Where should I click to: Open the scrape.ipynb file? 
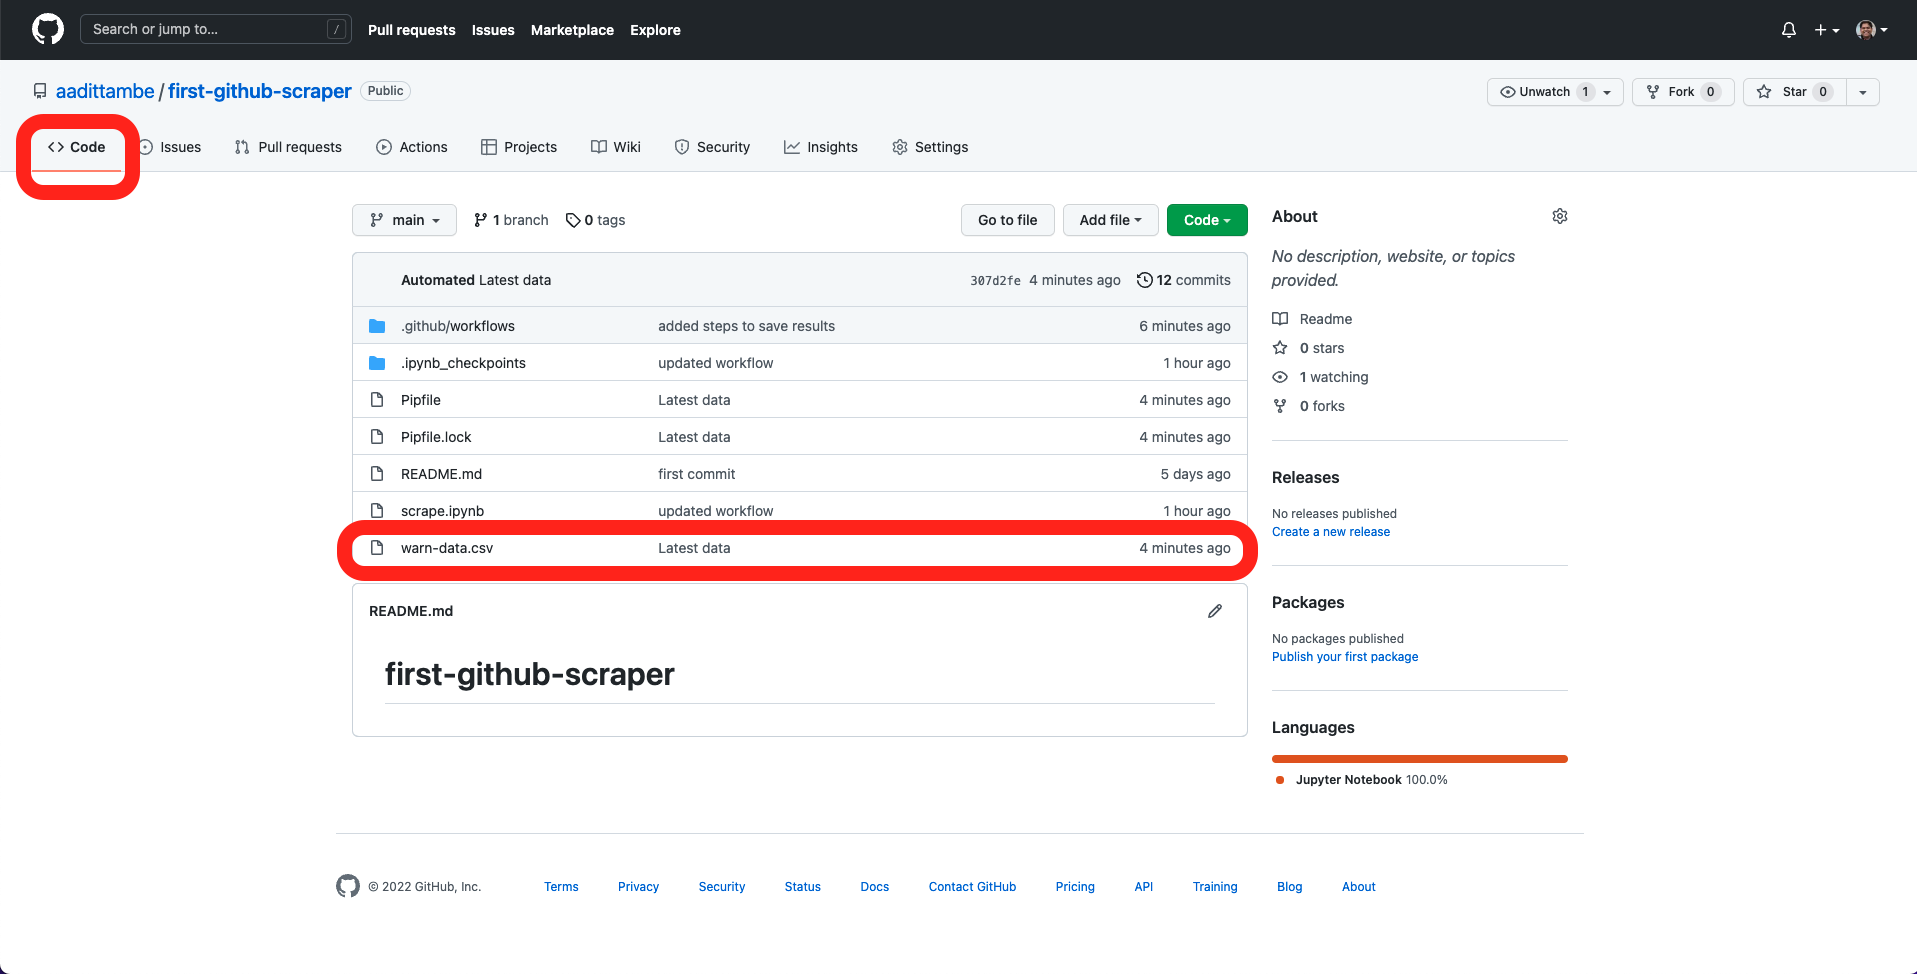click(442, 511)
